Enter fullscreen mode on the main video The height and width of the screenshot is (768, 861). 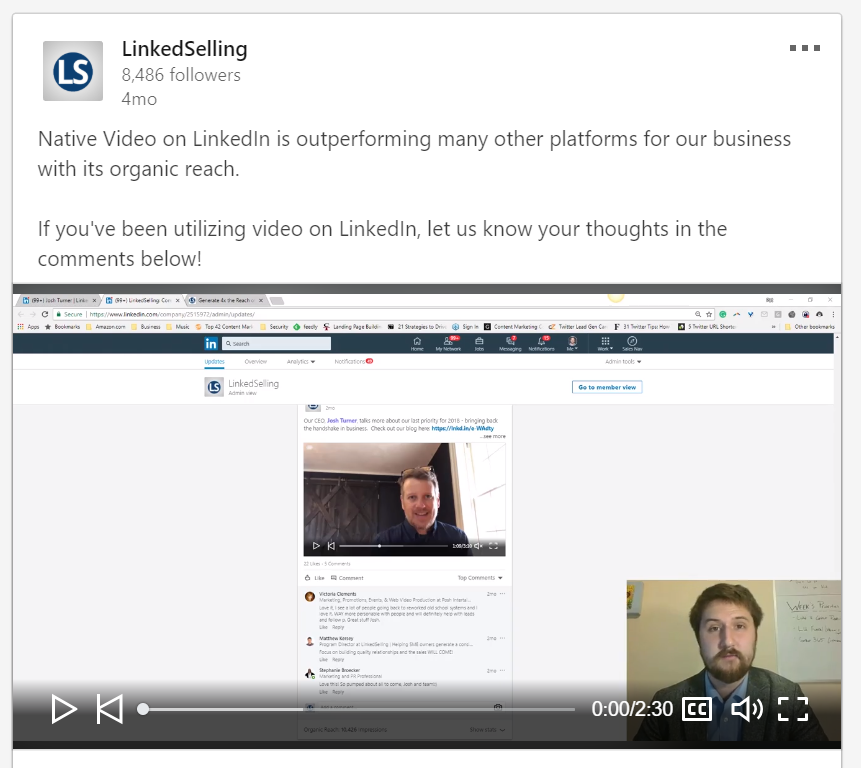[x=792, y=709]
